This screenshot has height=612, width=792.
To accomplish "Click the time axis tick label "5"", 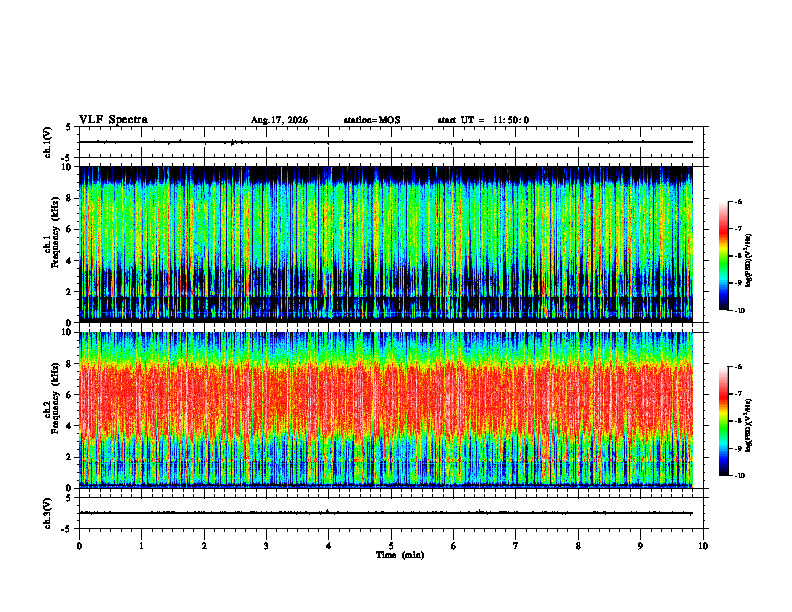I will (x=391, y=546).
